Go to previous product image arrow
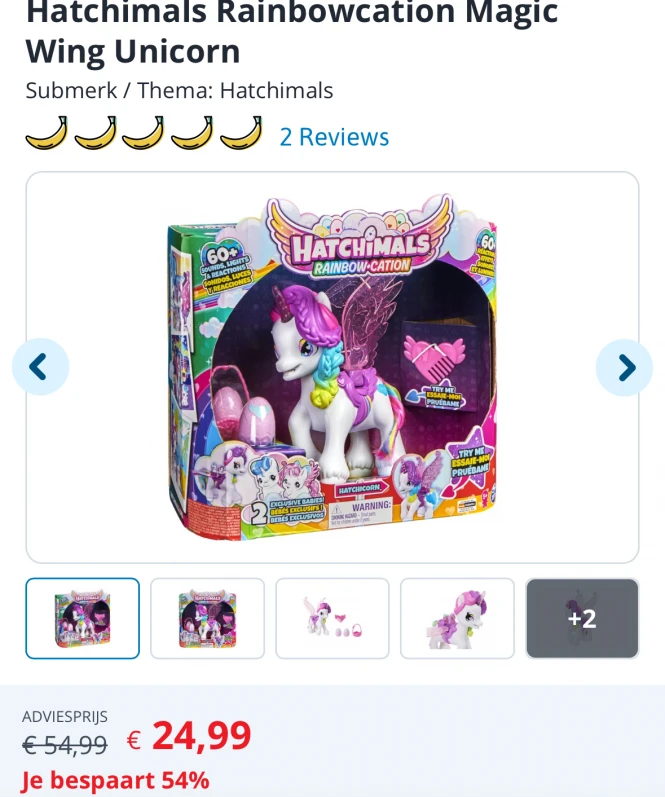This screenshot has width=665, height=797. (x=40, y=366)
